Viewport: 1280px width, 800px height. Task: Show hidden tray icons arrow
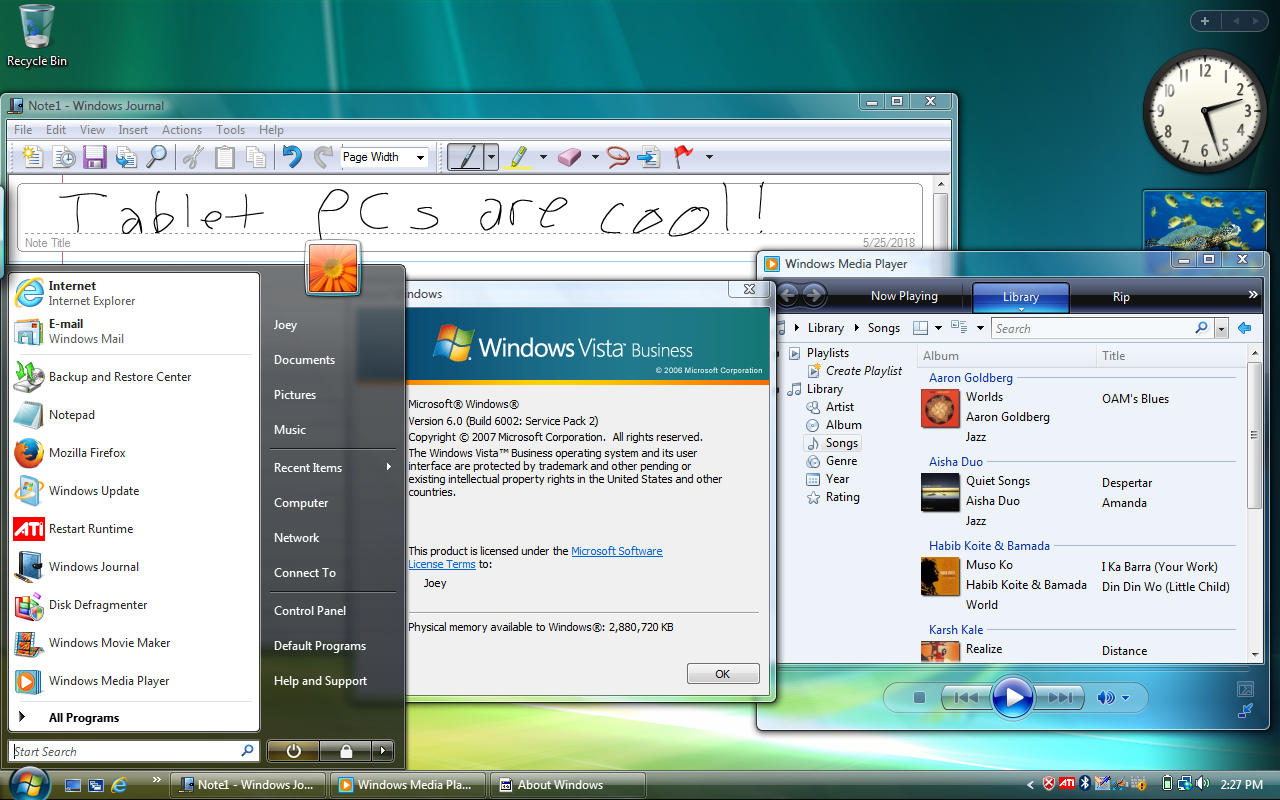[1030, 785]
